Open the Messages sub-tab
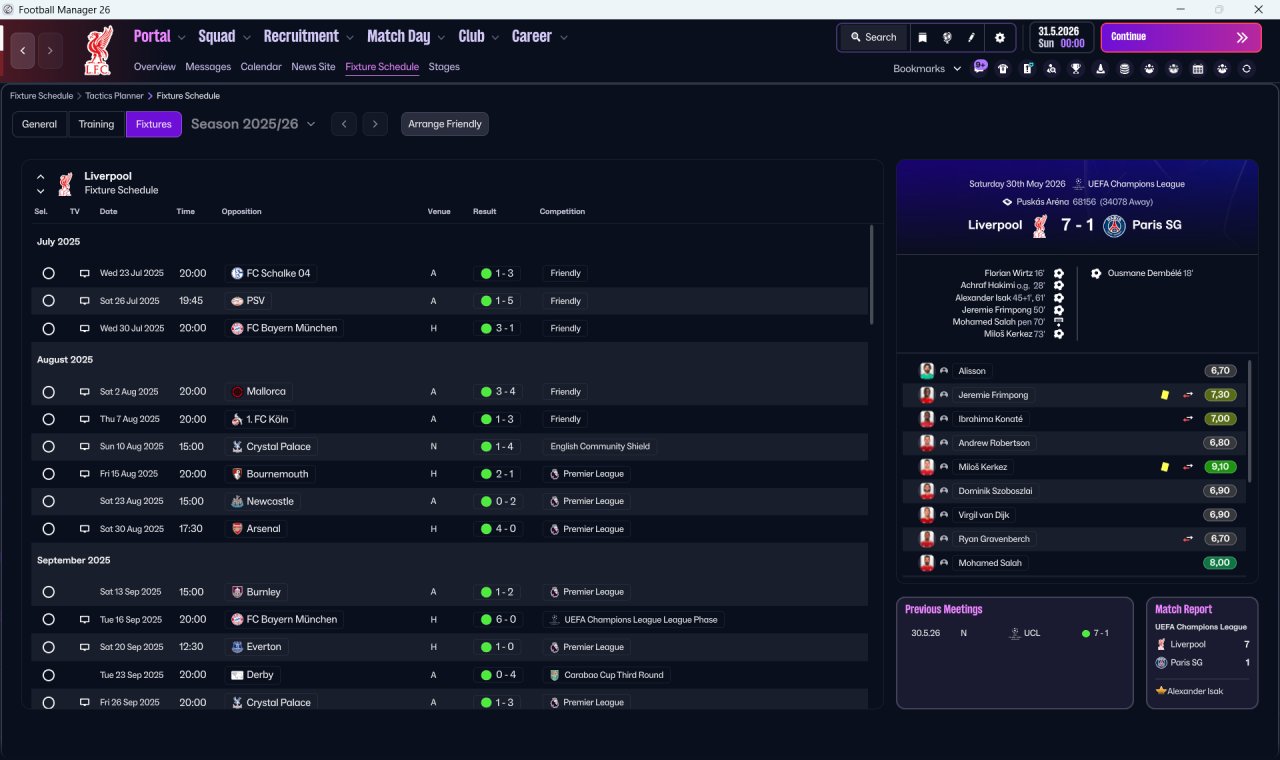Image resolution: width=1280 pixels, height=760 pixels. click(x=208, y=67)
